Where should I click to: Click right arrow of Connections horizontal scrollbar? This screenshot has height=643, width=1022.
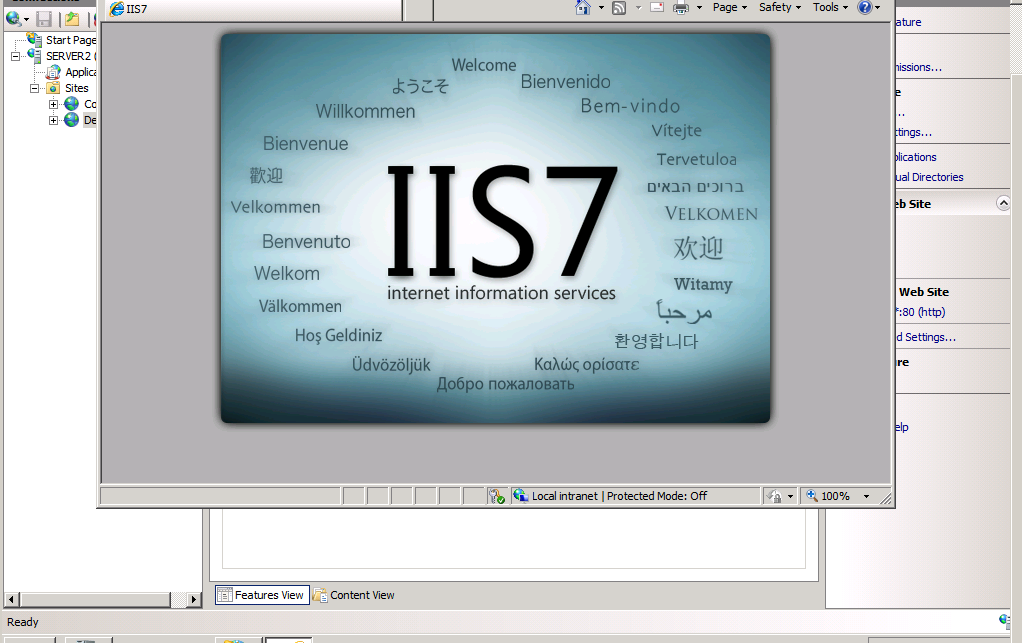click(x=194, y=599)
